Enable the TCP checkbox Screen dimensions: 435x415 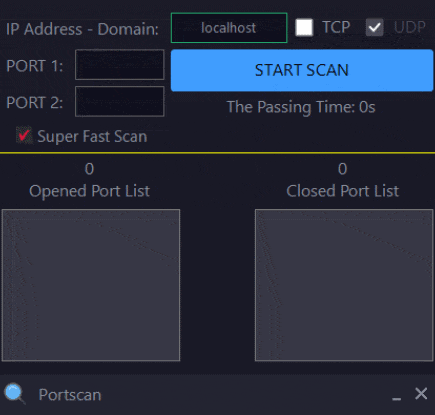[304, 27]
